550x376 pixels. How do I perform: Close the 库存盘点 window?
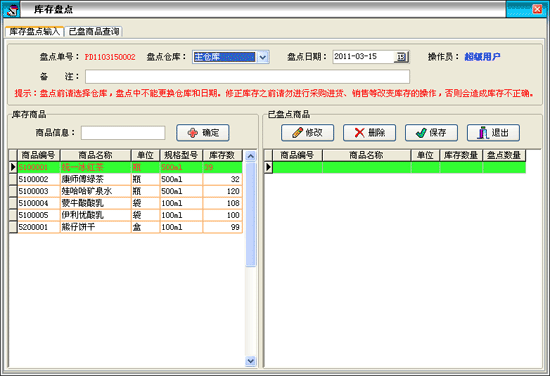point(537,9)
